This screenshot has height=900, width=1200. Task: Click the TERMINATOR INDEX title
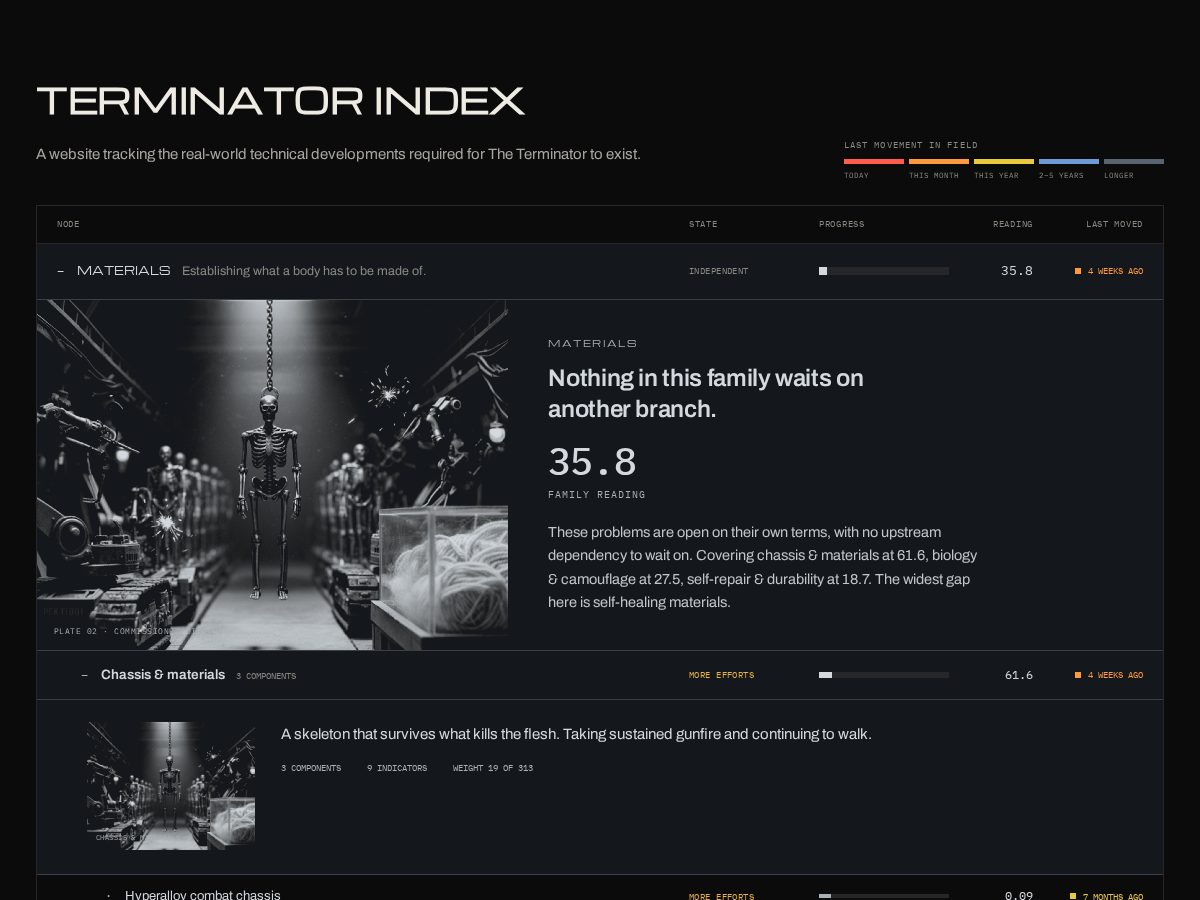click(281, 101)
